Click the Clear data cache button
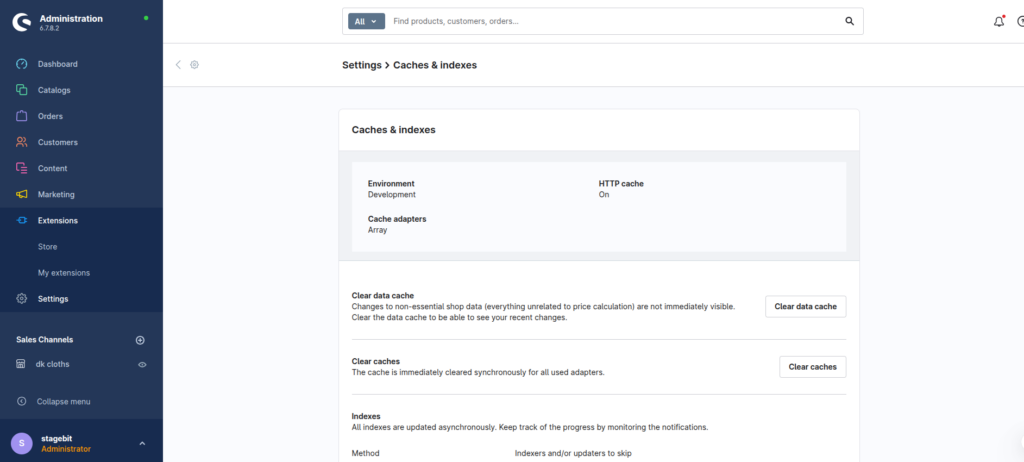Image resolution: width=1024 pixels, height=462 pixels. pos(805,306)
